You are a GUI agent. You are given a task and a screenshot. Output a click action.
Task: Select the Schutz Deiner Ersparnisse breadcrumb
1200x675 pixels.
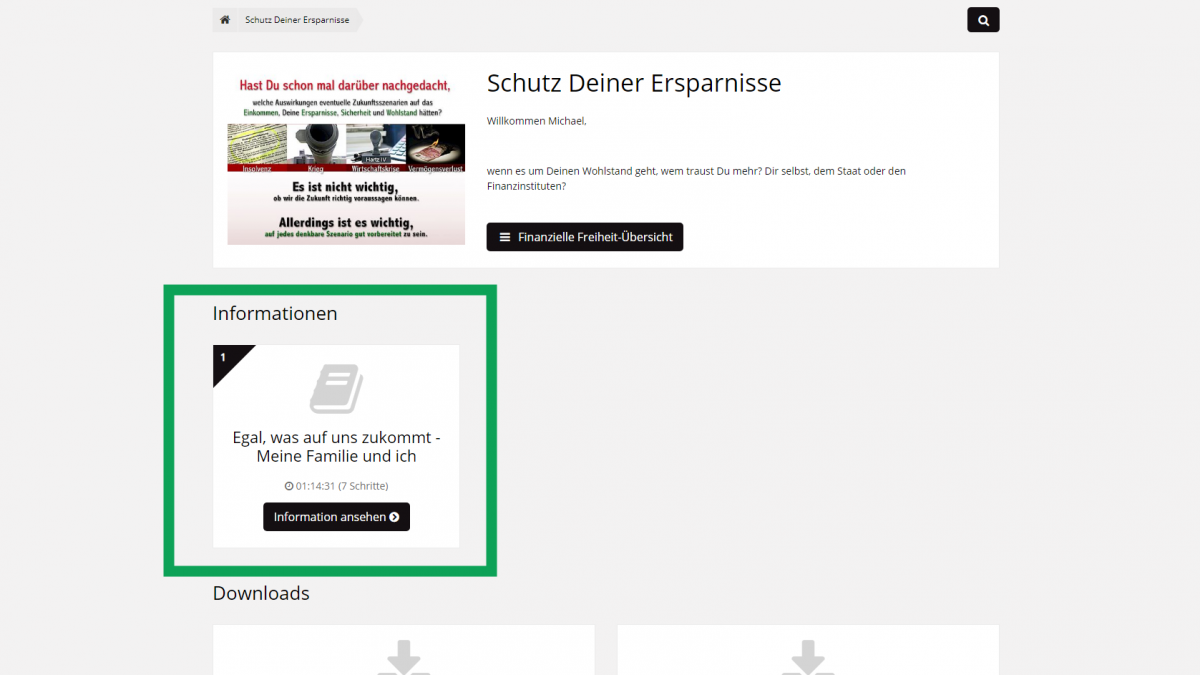tap(297, 20)
